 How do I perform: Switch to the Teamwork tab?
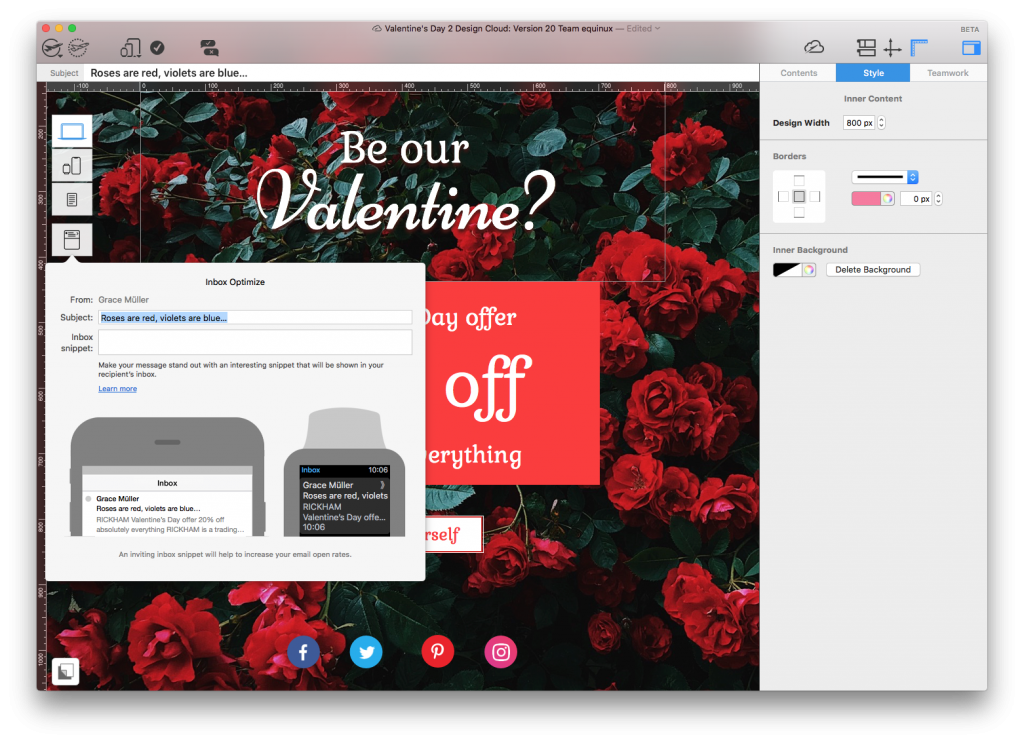[948, 73]
